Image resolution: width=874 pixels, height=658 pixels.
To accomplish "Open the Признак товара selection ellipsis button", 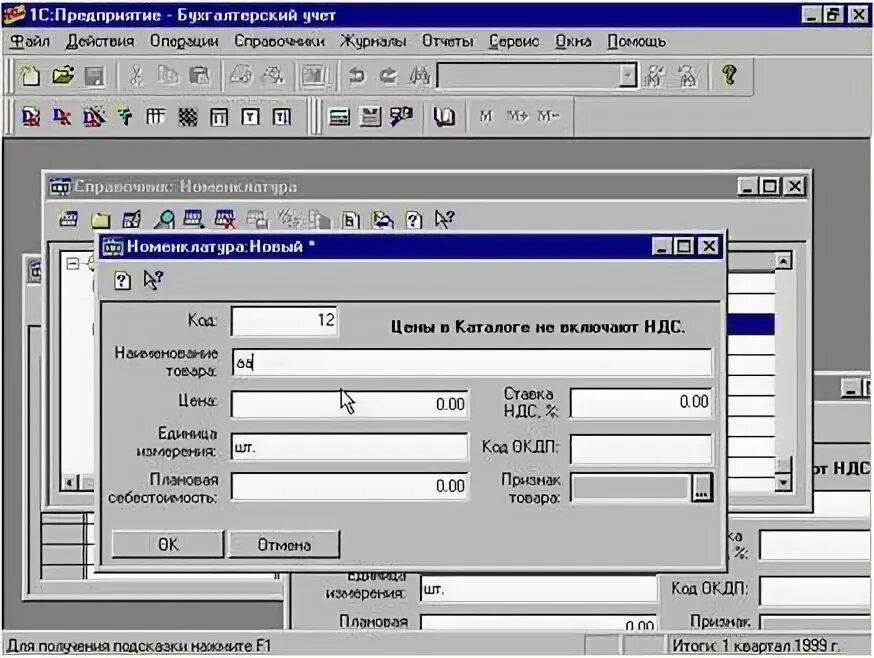I will (702, 488).
